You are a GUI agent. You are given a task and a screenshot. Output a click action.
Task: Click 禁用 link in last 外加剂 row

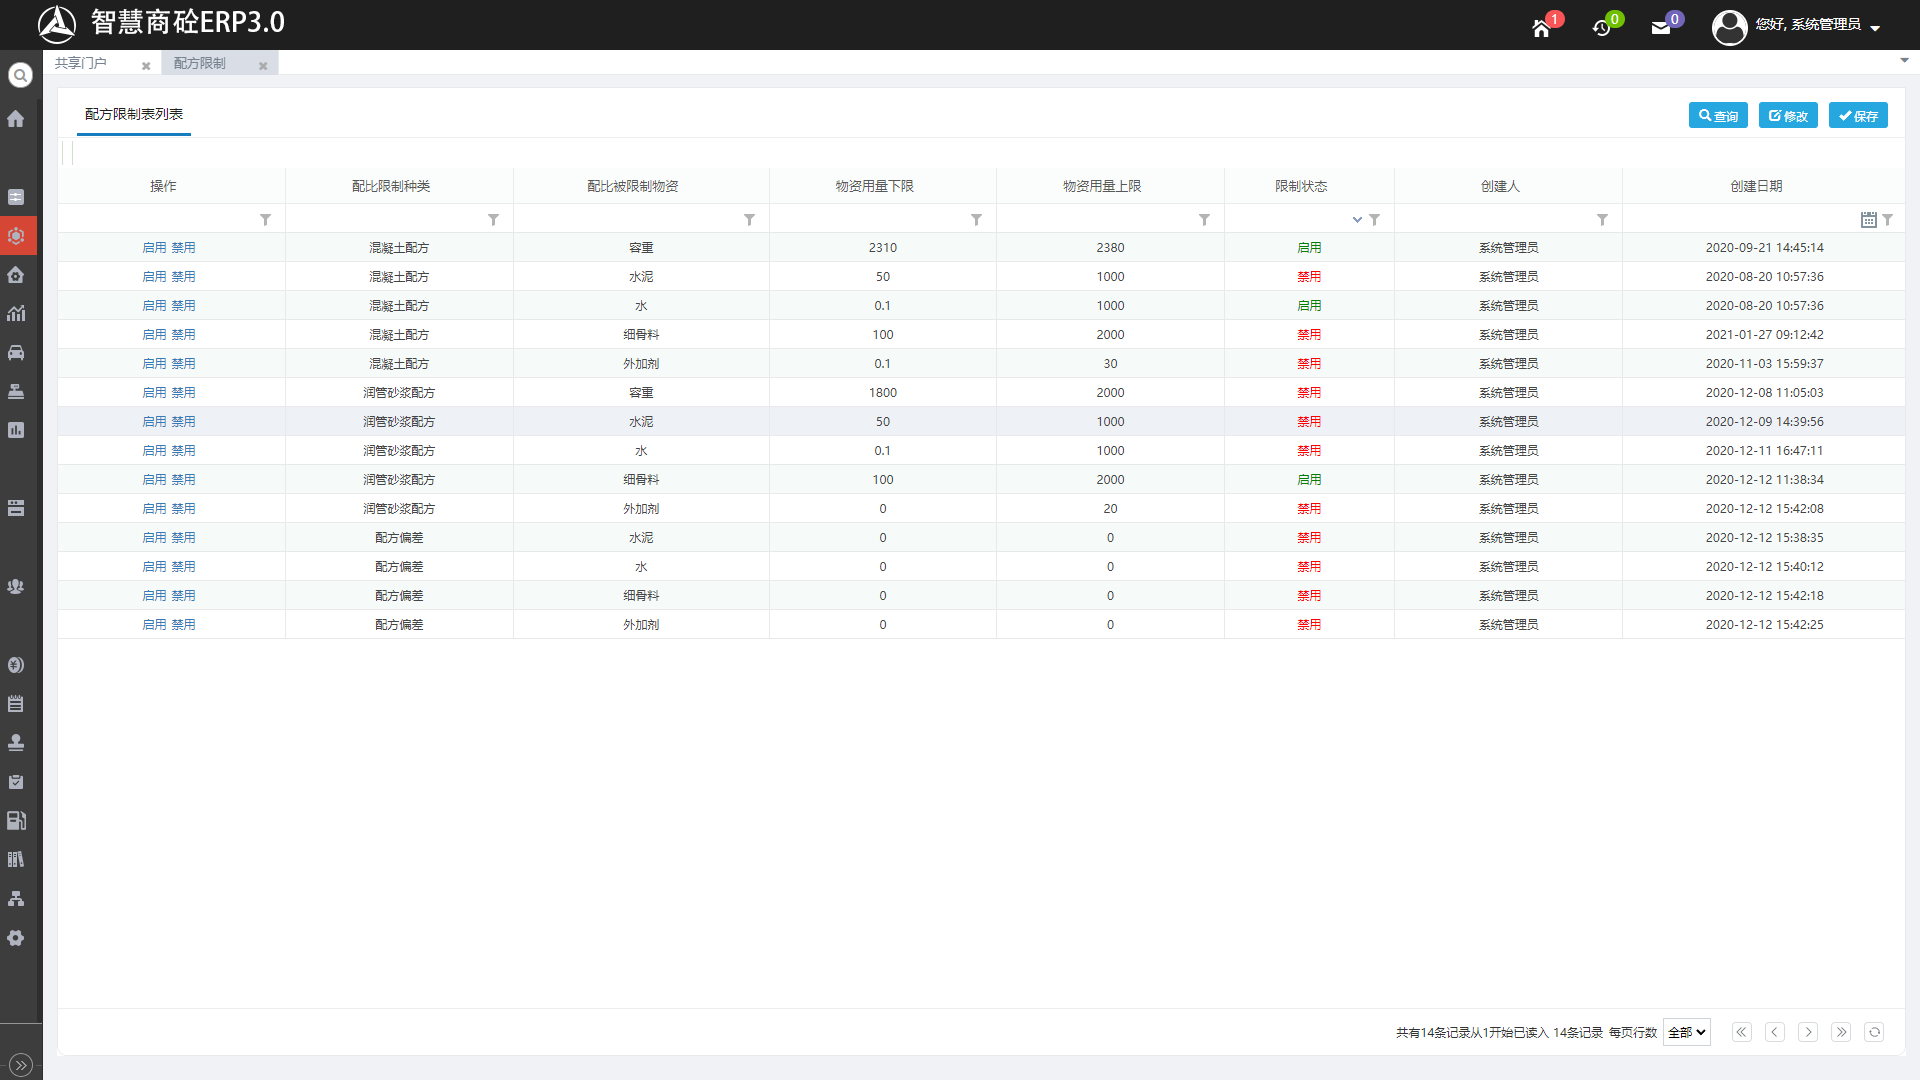click(x=183, y=625)
